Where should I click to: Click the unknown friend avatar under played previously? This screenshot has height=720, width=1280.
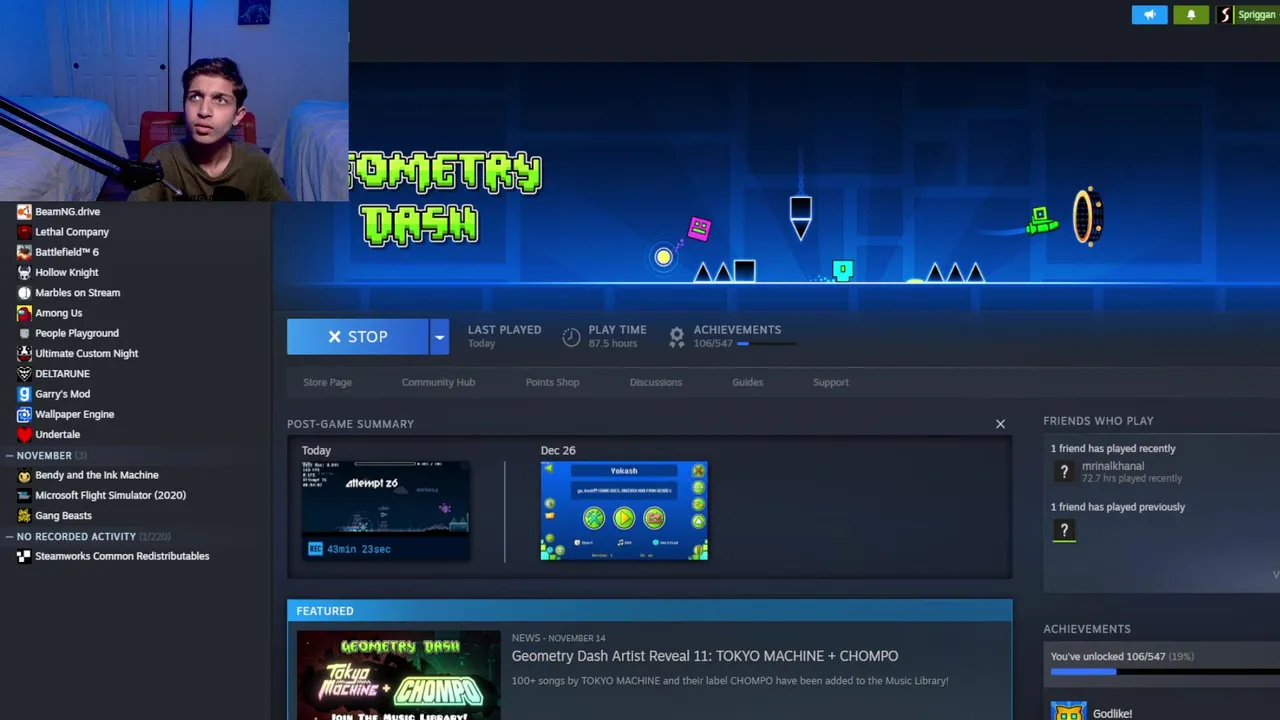click(x=1064, y=531)
